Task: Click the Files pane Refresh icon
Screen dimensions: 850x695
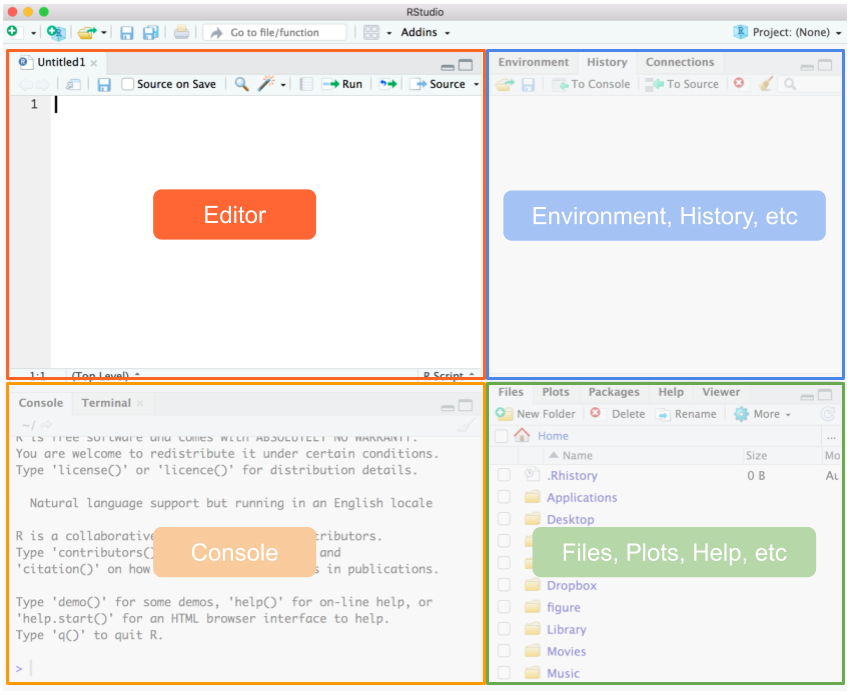Action: [x=828, y=414]
